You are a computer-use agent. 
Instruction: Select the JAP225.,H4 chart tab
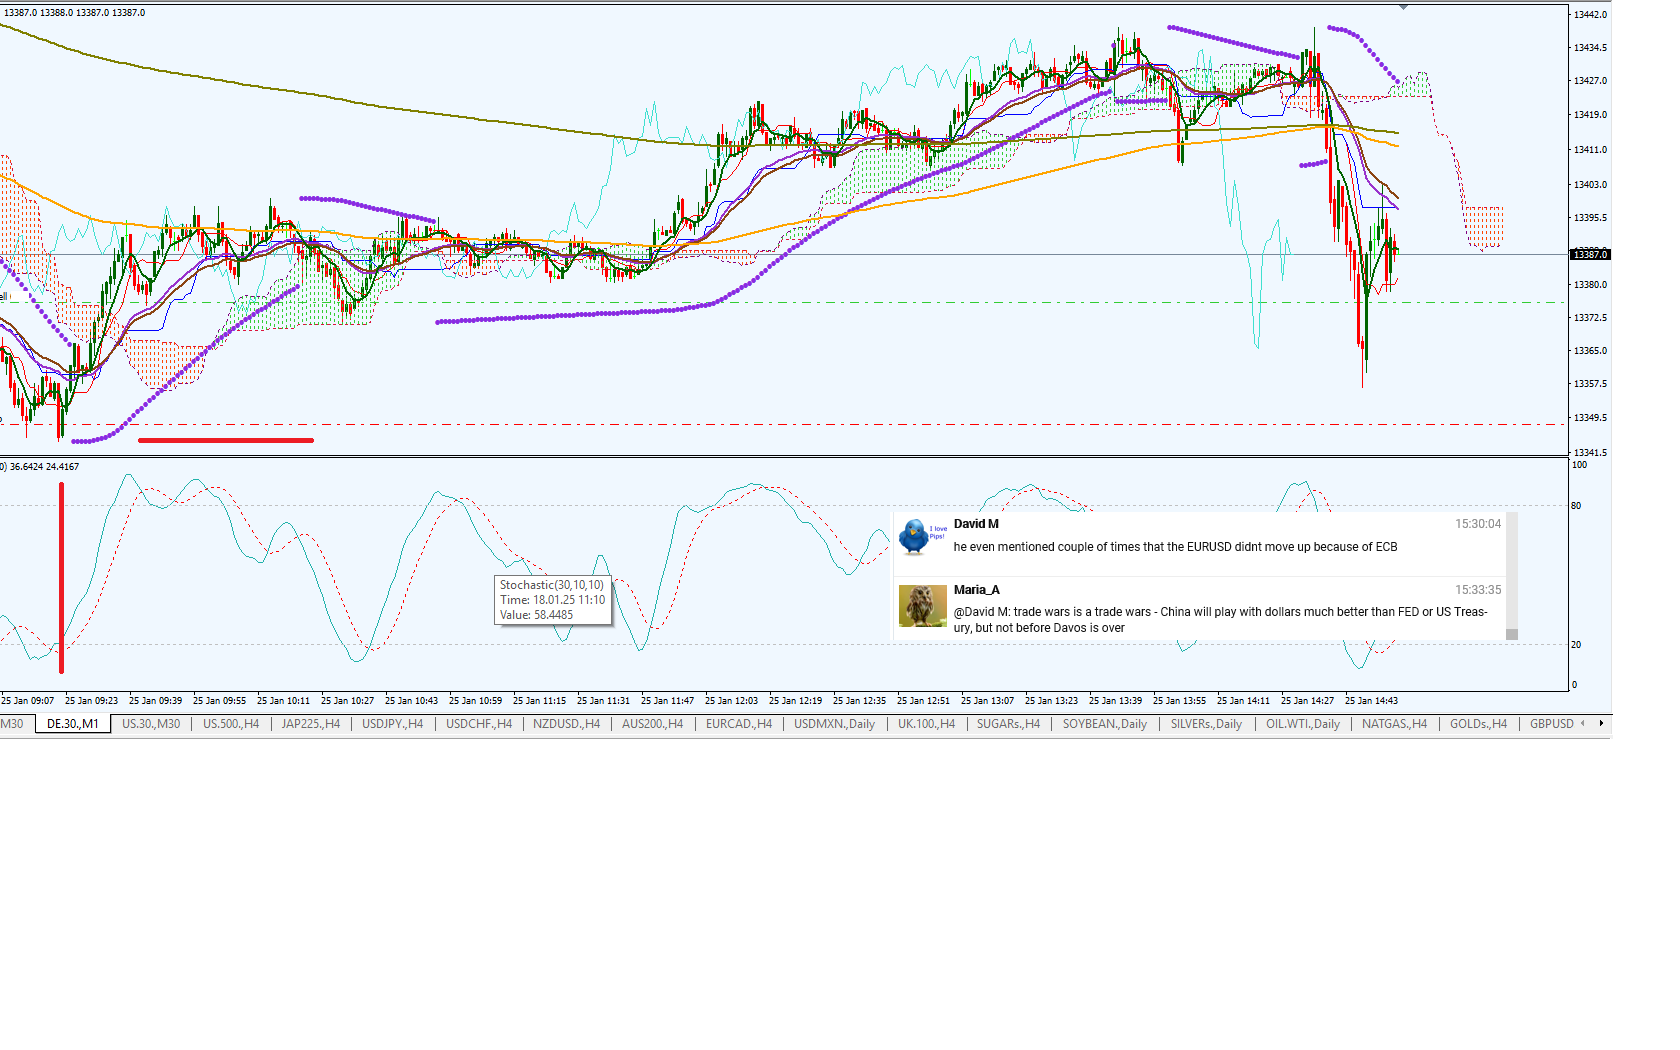311,724
